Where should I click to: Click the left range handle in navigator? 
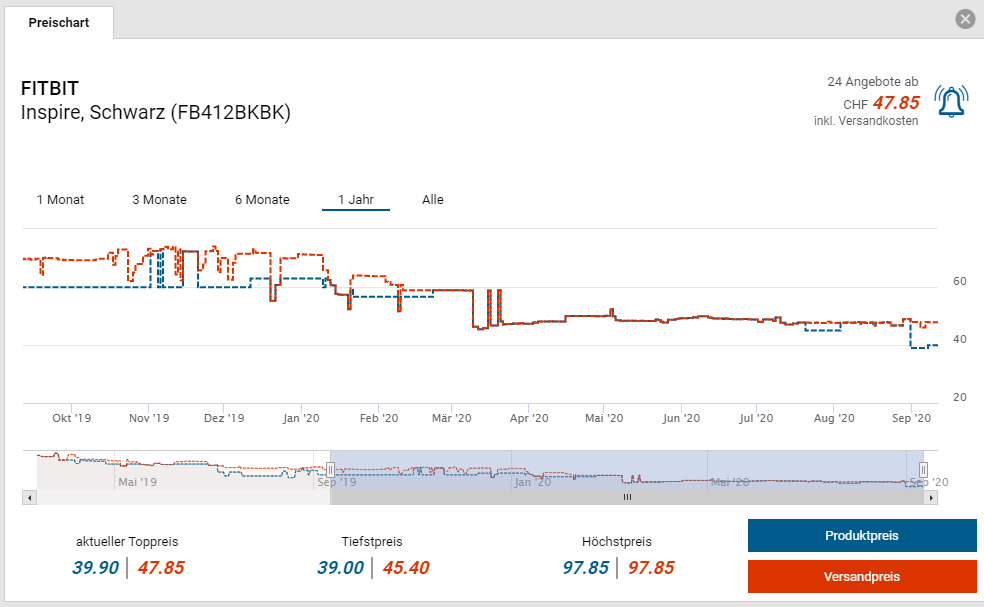point(330,469)
